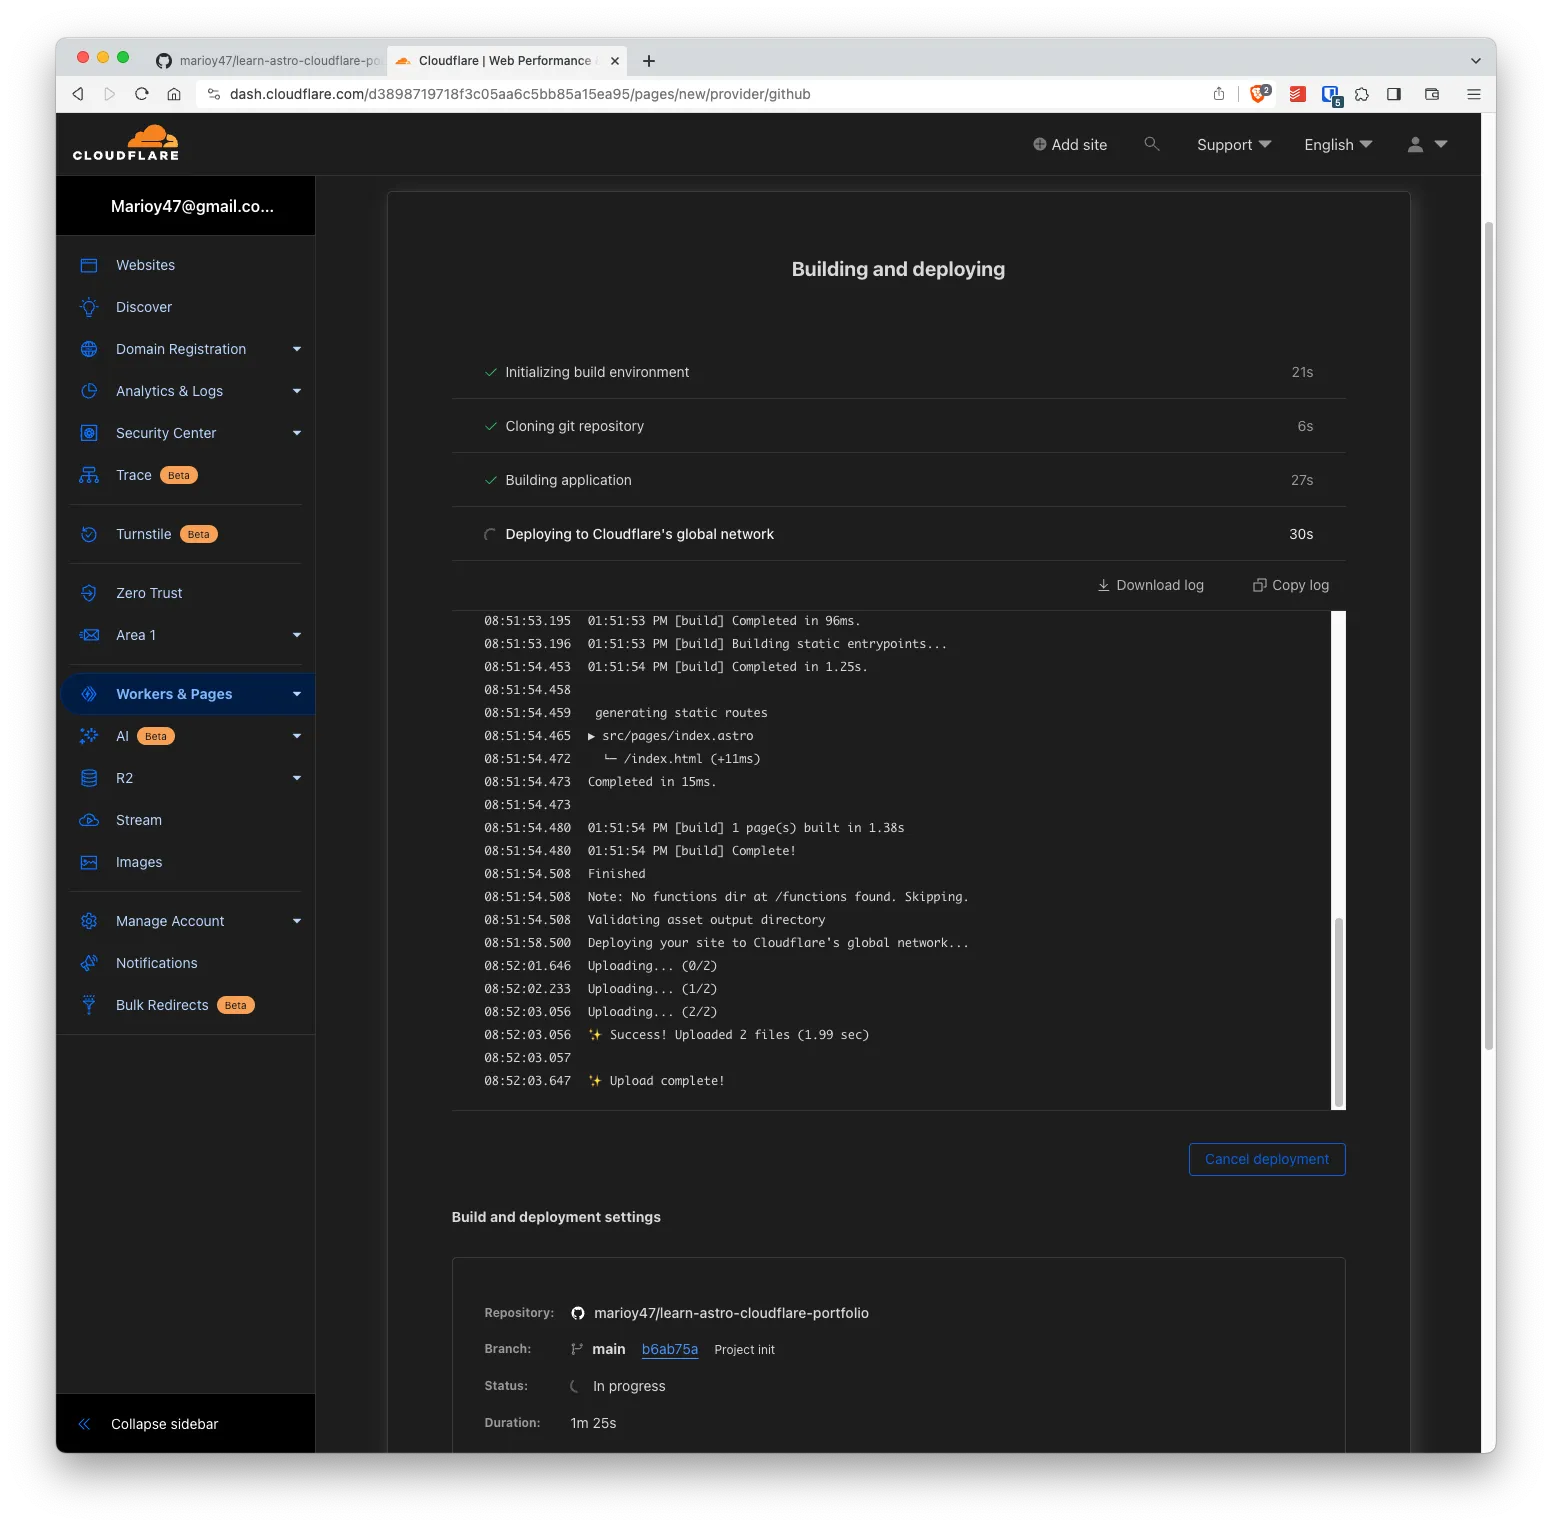Open commit link b6ab75a
The width and height of the screenshot is (1552, 1527).
(x=670, y=1349)
